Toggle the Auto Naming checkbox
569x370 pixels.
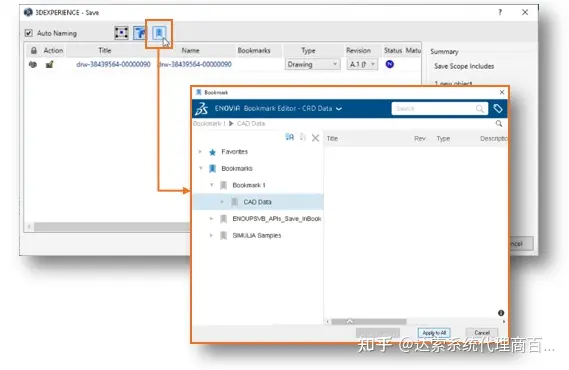pyautogui.click(x=28, y=33)
